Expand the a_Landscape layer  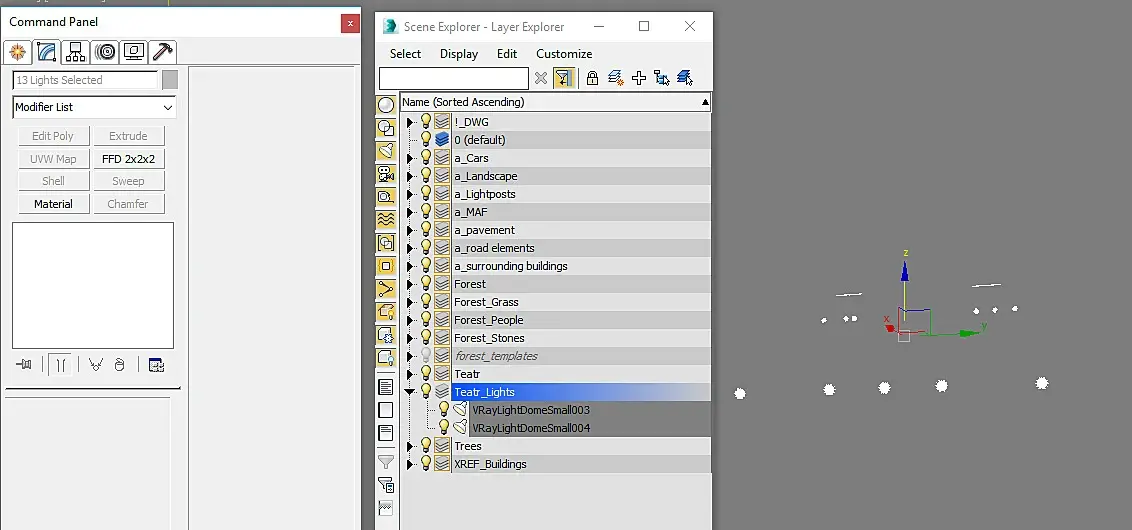(x=410, y=176)
